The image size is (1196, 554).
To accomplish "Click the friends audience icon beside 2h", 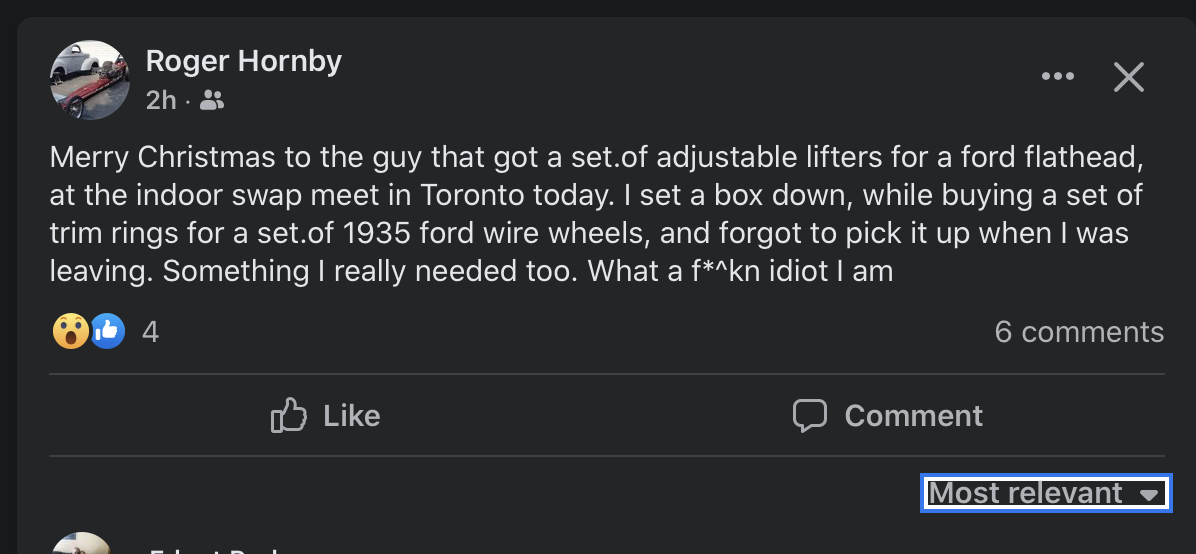I will (212, 100).
